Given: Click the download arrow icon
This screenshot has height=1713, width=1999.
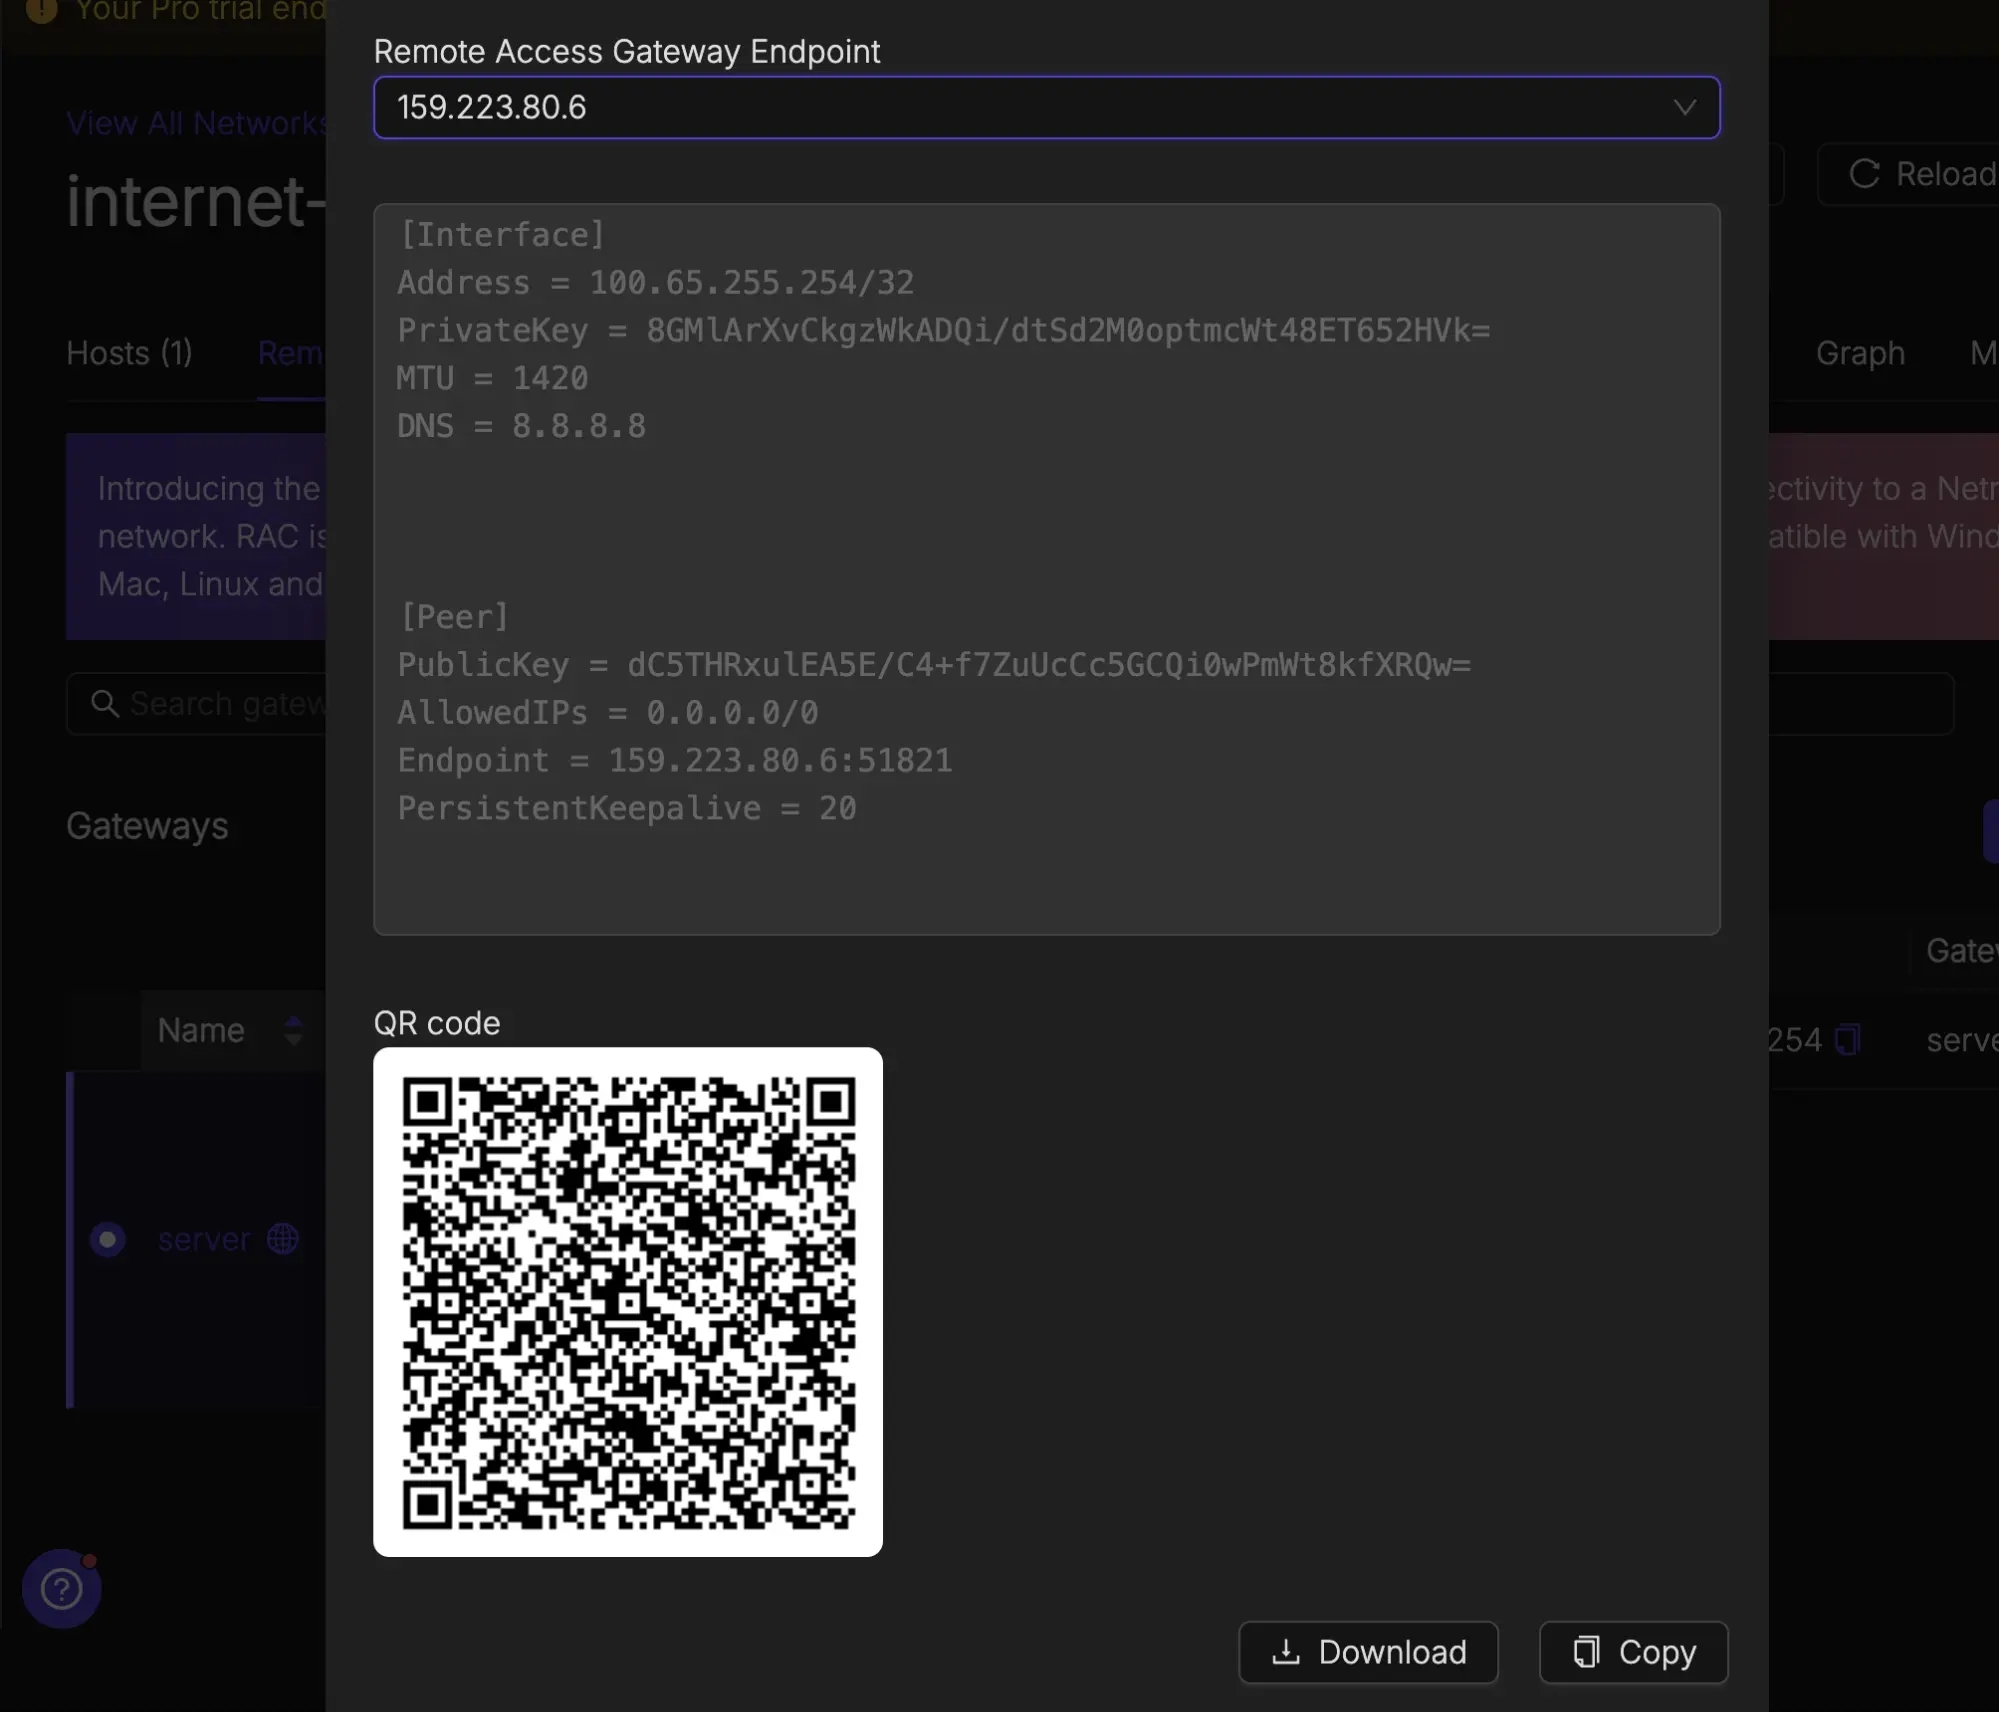Looking at the screenshot, I should 1286,1652.
